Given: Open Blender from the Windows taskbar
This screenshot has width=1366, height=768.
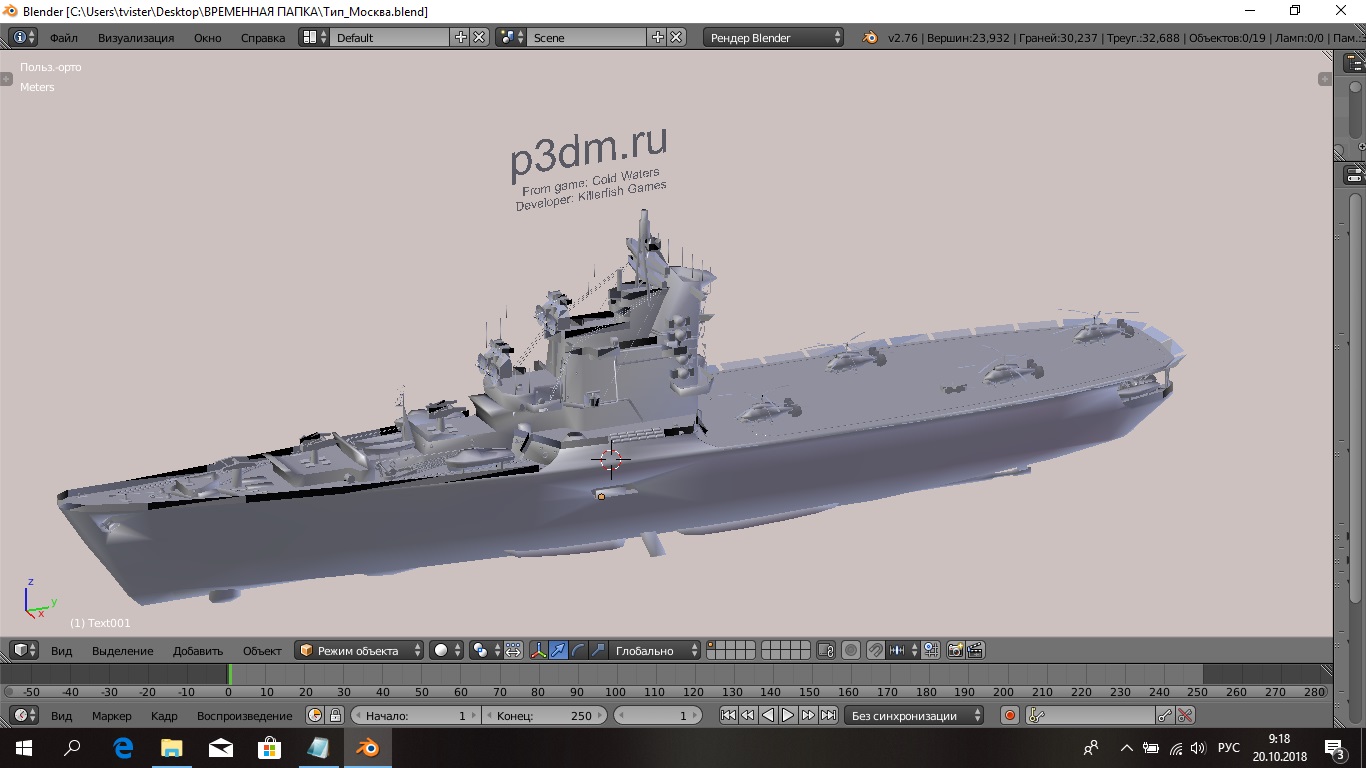Looking at the screenshot, I should pos(368,748).
